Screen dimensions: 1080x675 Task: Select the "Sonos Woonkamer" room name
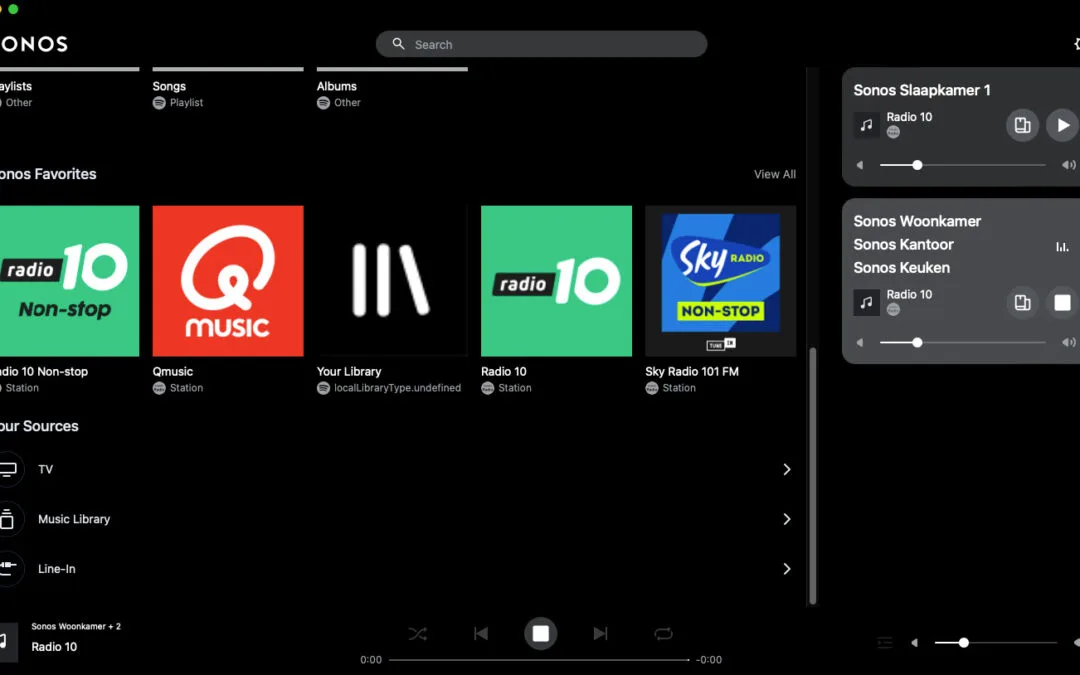[x=917, y=221]
